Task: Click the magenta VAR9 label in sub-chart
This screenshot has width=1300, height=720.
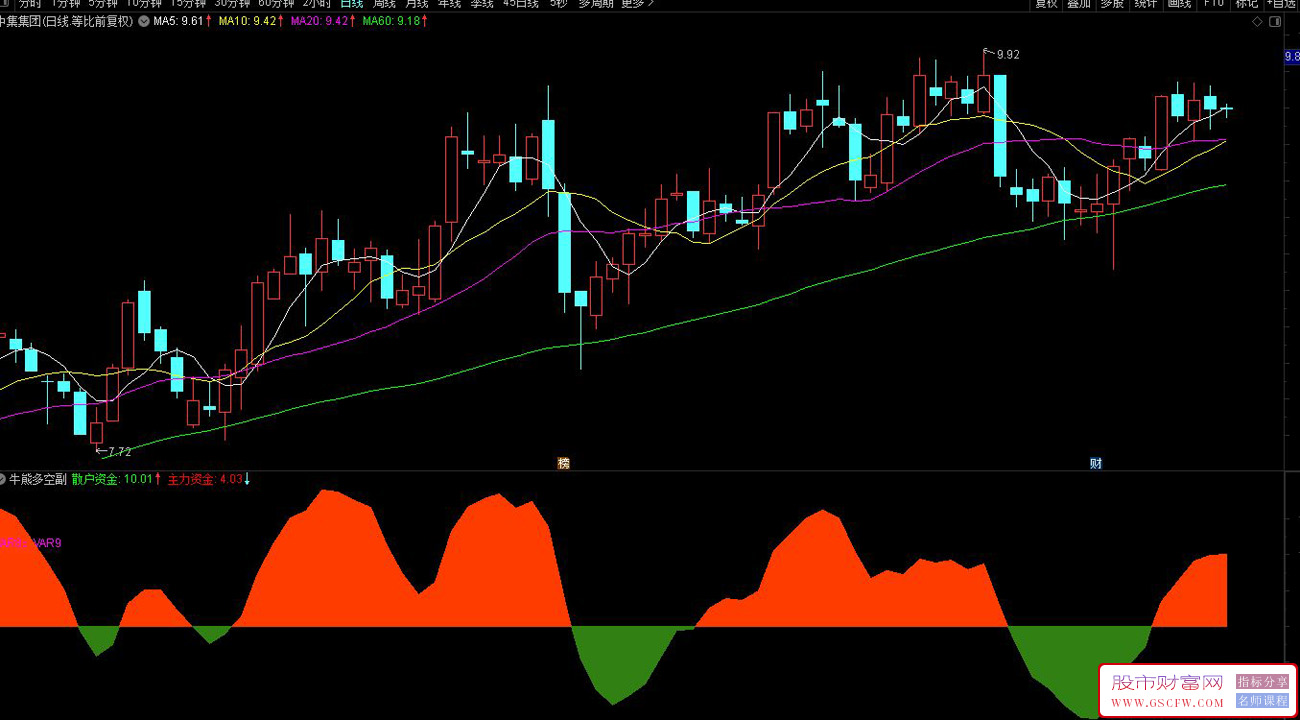Action: 46,543
